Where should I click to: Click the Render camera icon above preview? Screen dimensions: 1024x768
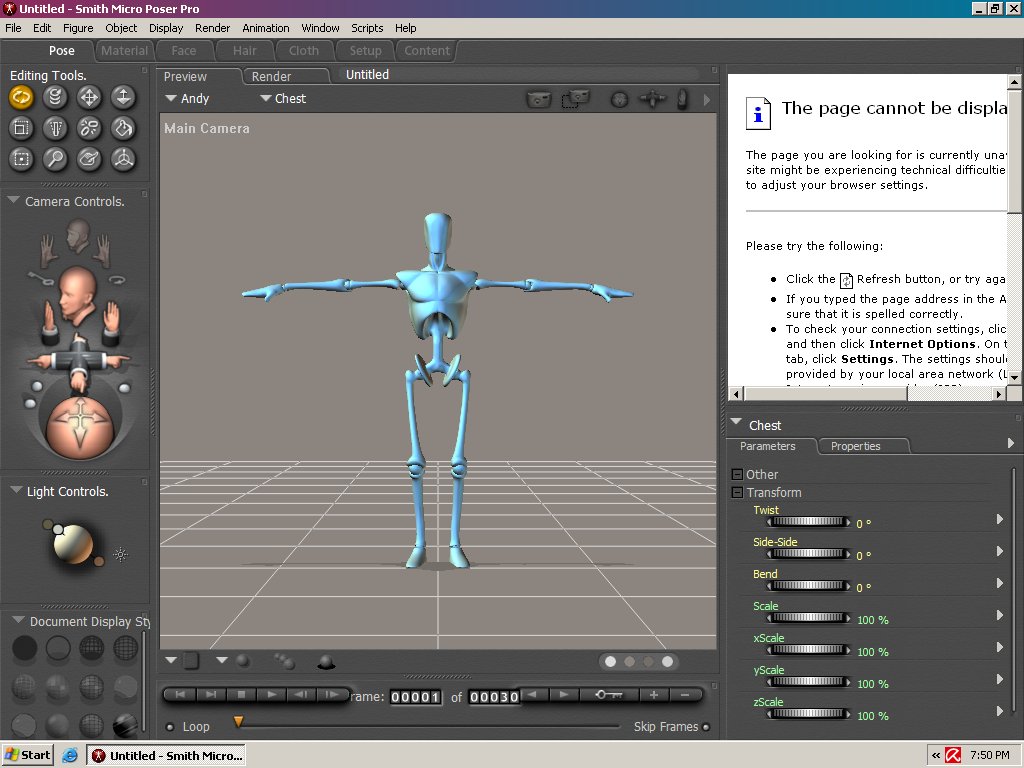point(539,99)
